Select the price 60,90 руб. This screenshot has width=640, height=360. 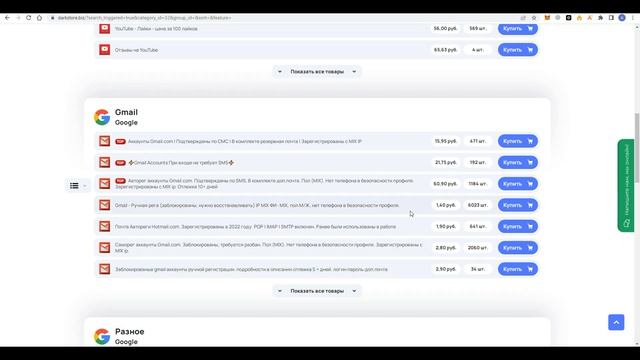[445, 184]
